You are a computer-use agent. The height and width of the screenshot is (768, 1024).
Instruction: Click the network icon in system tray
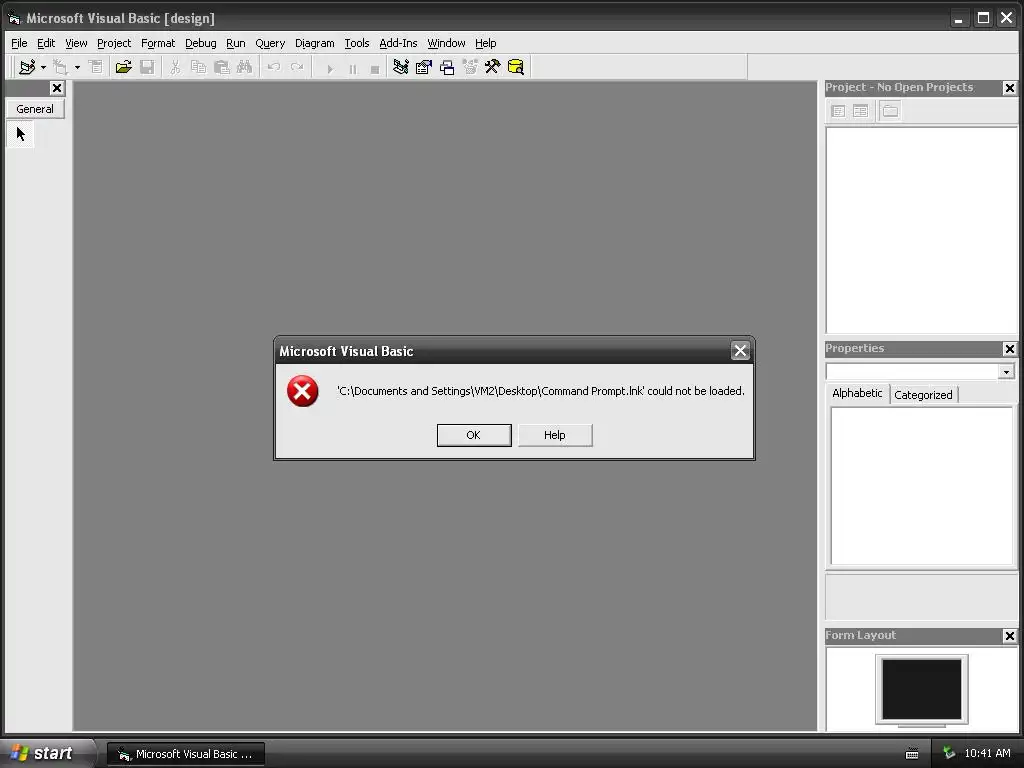pyautogui.click(x=949, y=754)
